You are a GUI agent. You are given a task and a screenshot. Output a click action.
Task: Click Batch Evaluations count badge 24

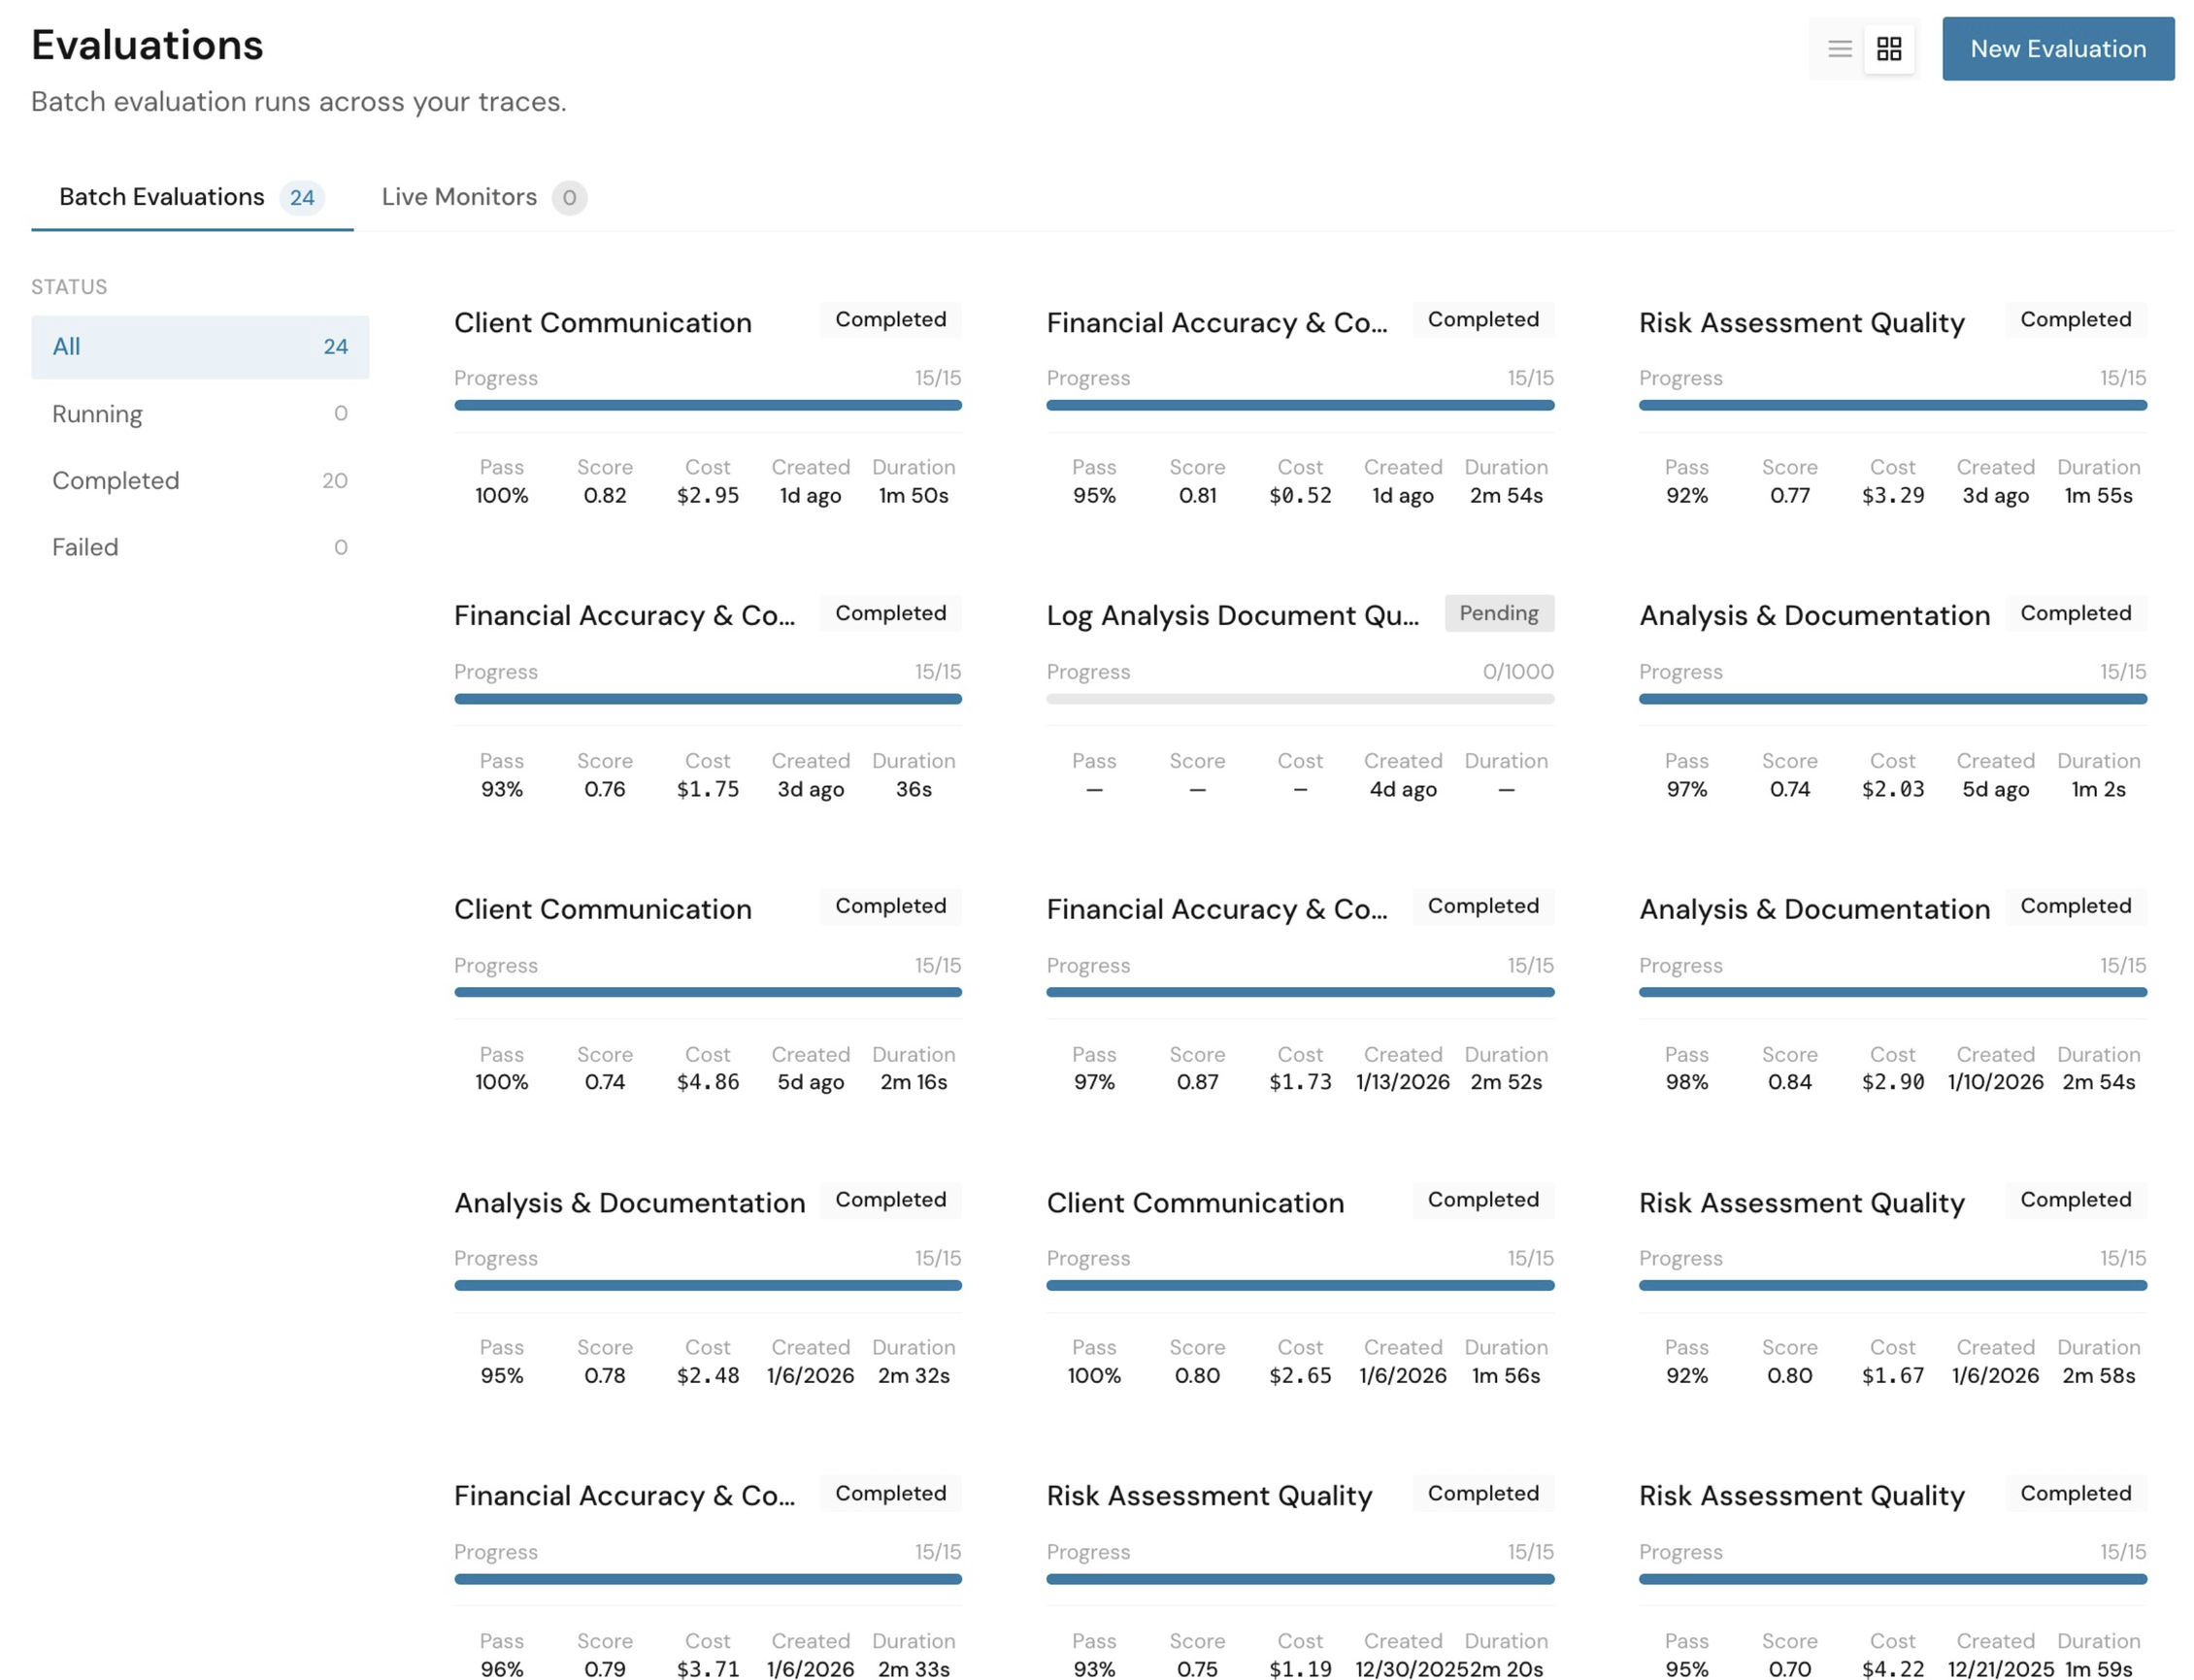(302, 198)
